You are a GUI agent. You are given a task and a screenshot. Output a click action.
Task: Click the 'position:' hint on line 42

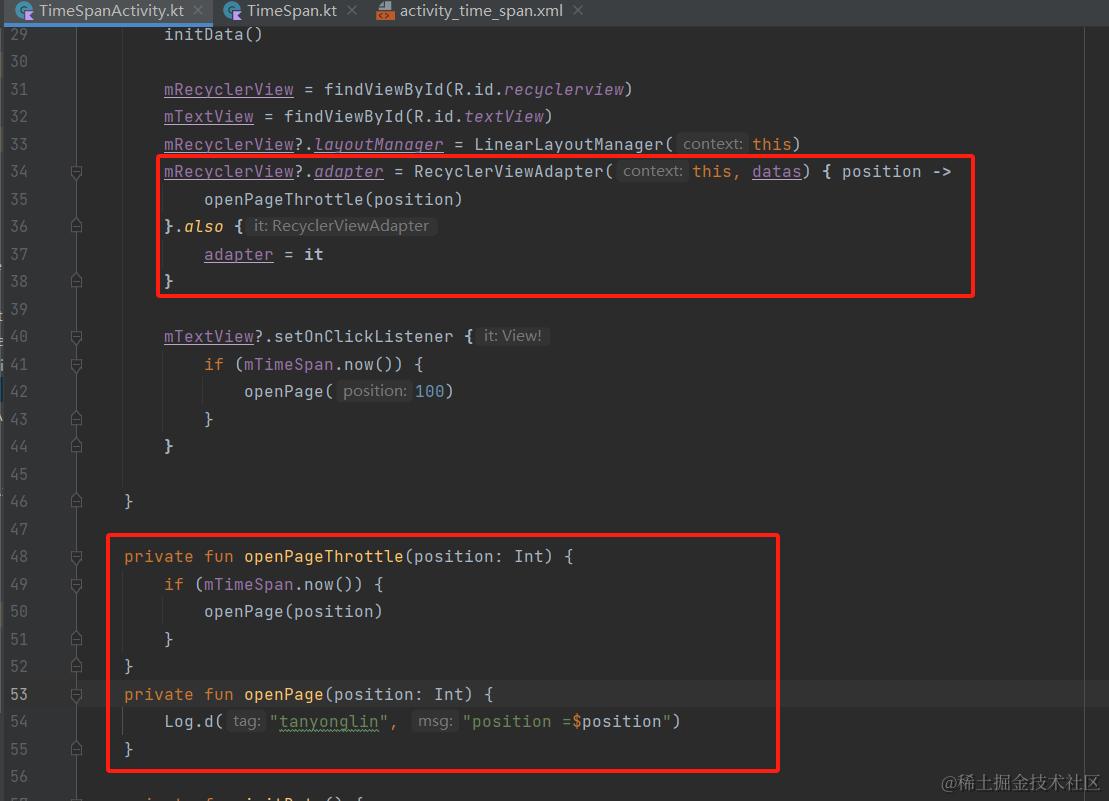point(374,391)
